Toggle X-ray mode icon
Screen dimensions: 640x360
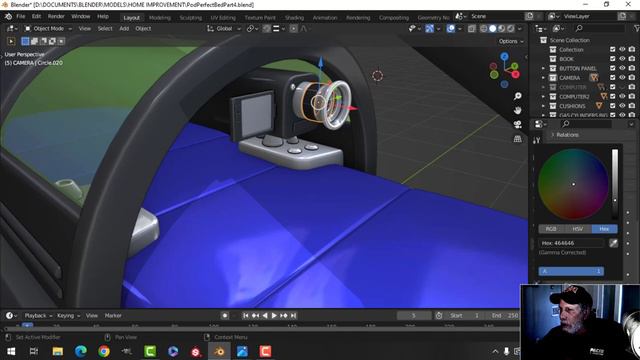[x=472, y=29]
